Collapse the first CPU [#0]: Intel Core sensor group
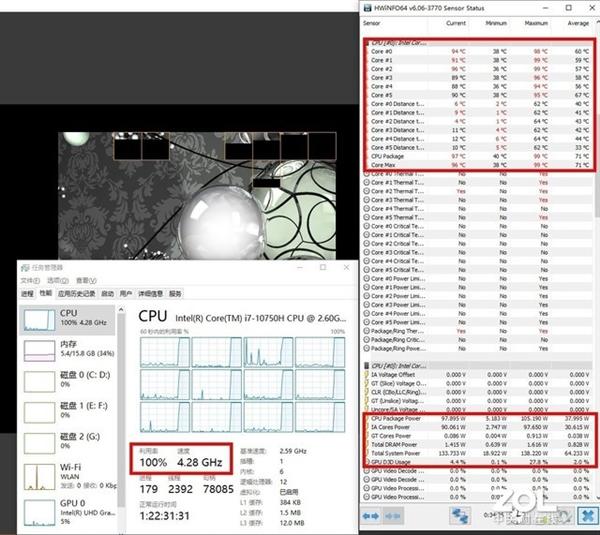Viewport: 600px width, 535px height. 398,43
